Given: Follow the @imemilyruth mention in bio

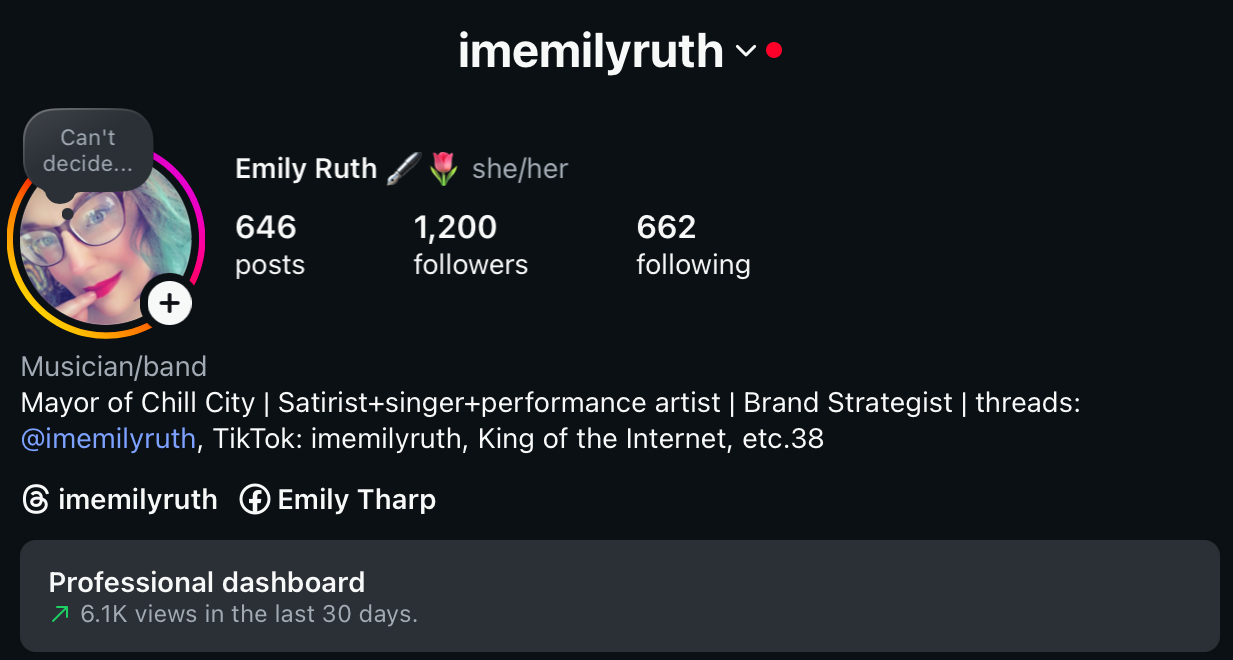Looking at the screenshot, I should [108, 438].
